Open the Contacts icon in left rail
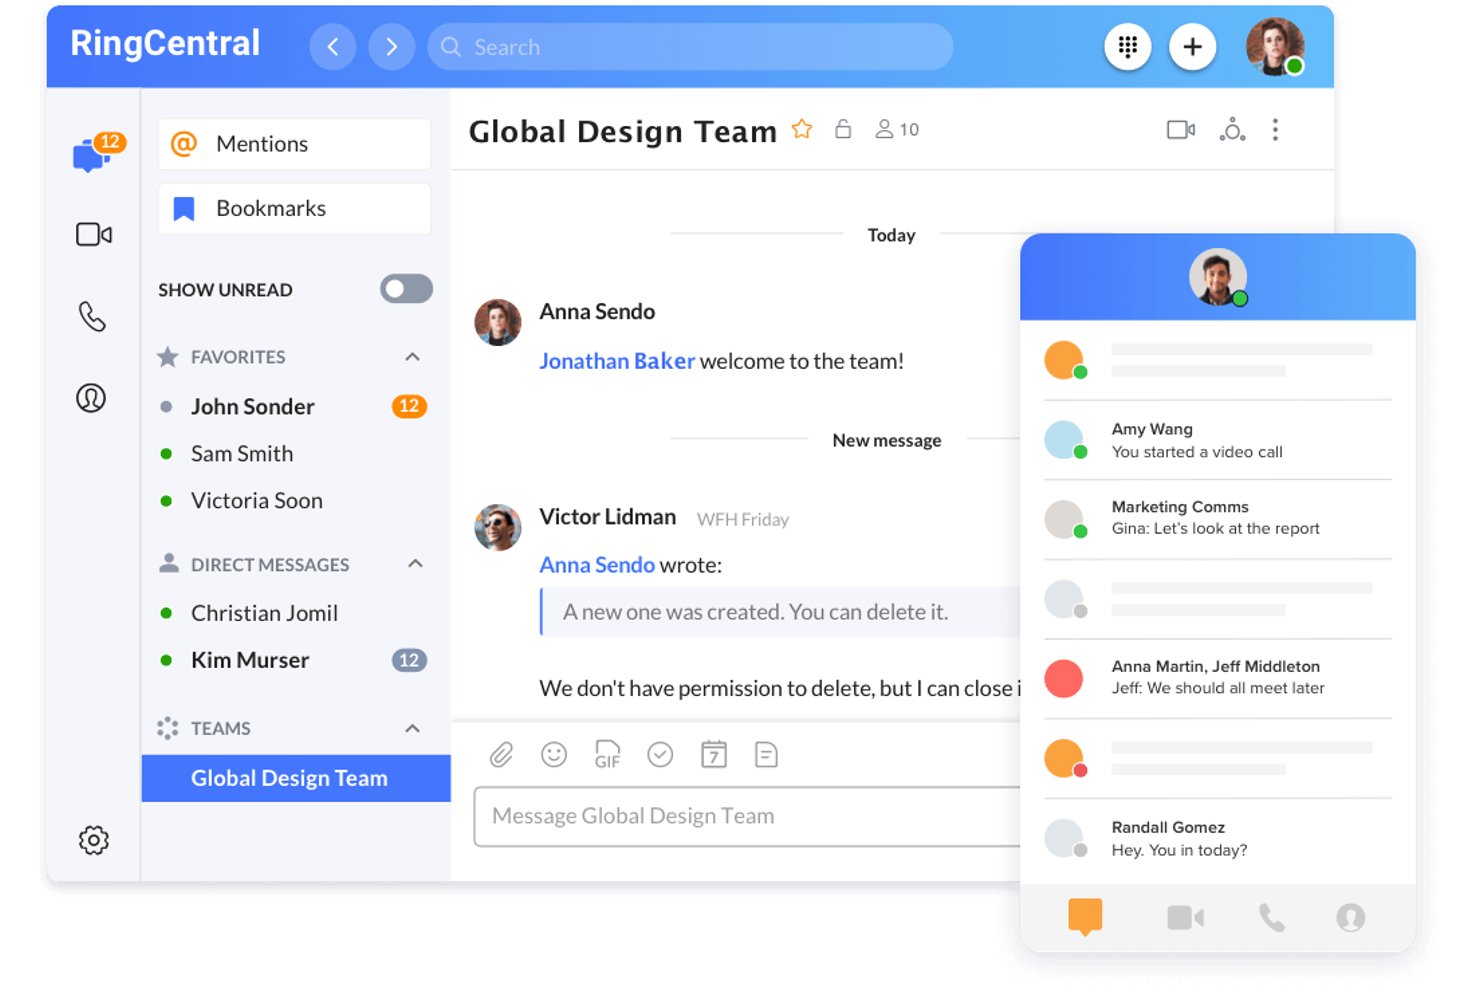This screenshot has height=987, width=1480. click(91, 398)
